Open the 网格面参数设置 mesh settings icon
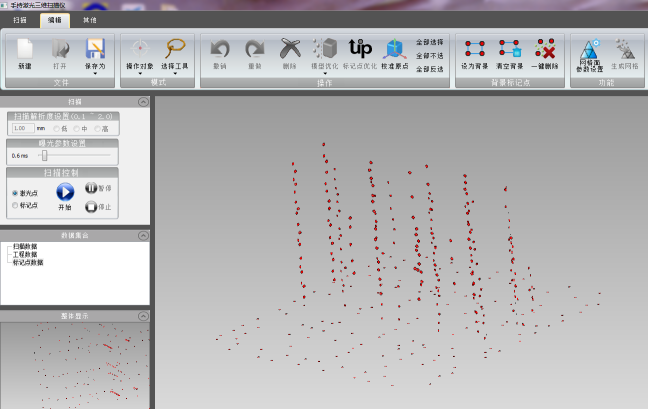The width and height of the screenshot is (648, 409). click(590, 49)
